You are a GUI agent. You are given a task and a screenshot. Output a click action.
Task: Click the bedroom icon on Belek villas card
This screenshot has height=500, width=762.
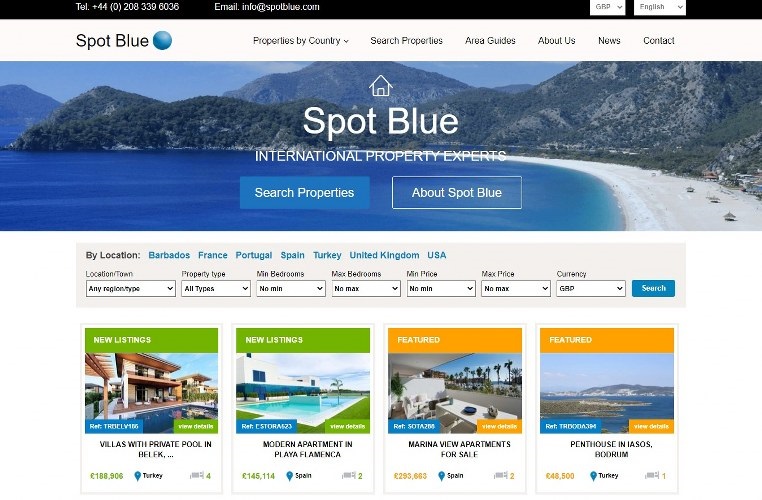click(x=197, y=475)
